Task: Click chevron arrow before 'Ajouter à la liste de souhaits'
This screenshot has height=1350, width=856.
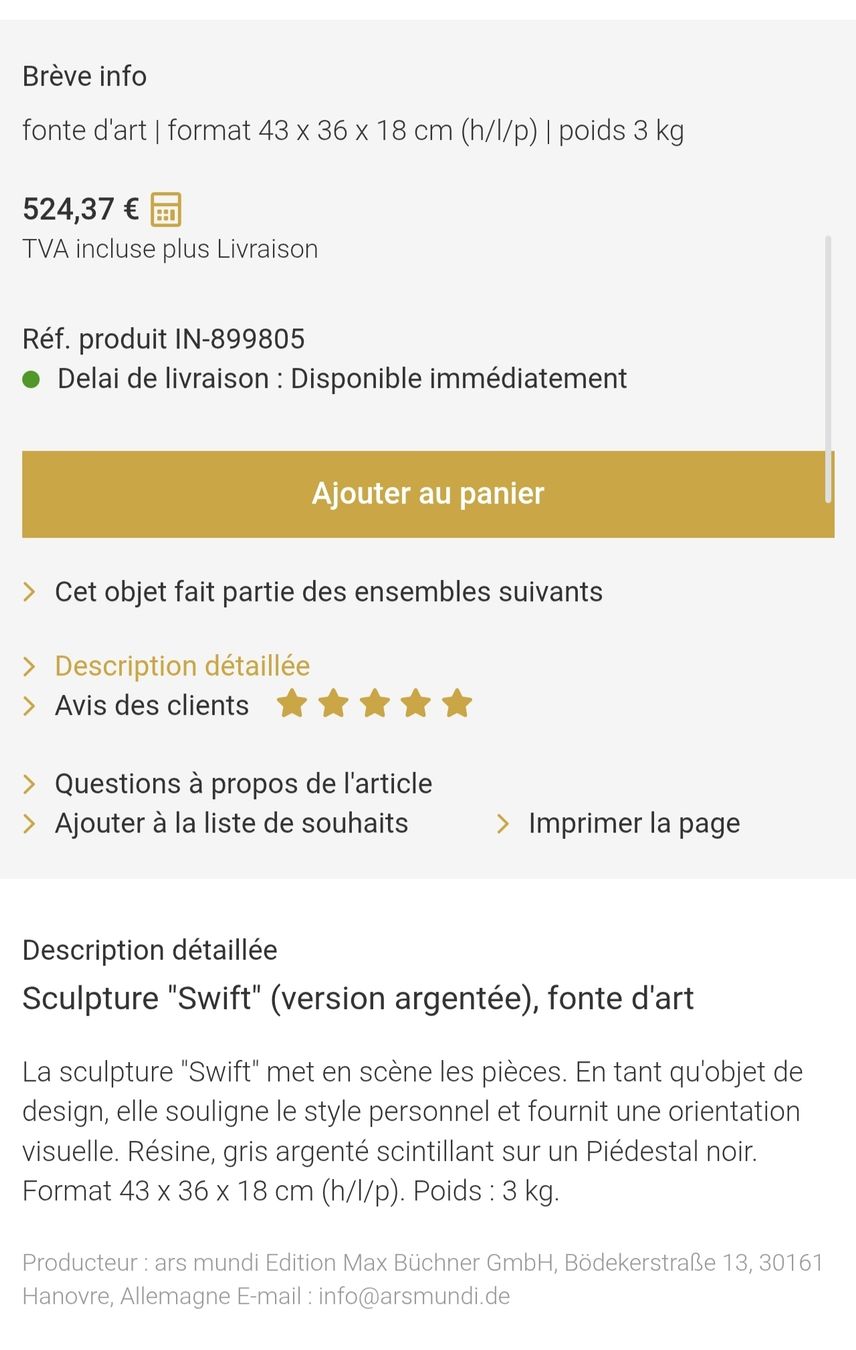Action: coord(30,824)
